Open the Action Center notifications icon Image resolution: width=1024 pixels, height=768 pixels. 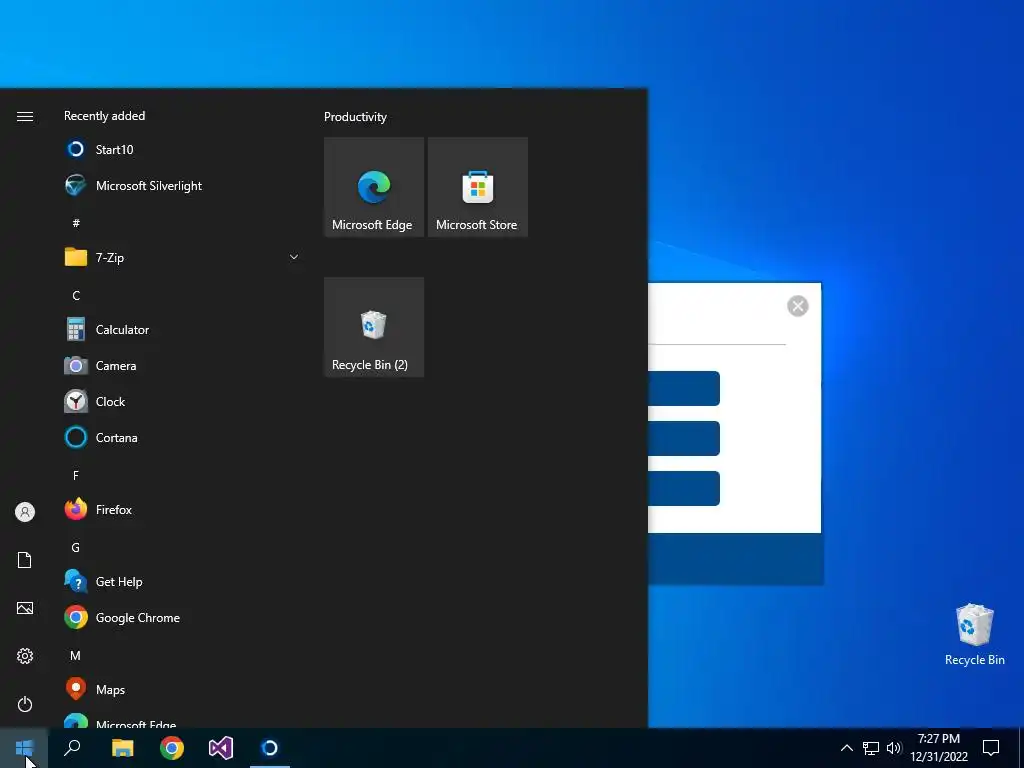click(x=991, y=748)
